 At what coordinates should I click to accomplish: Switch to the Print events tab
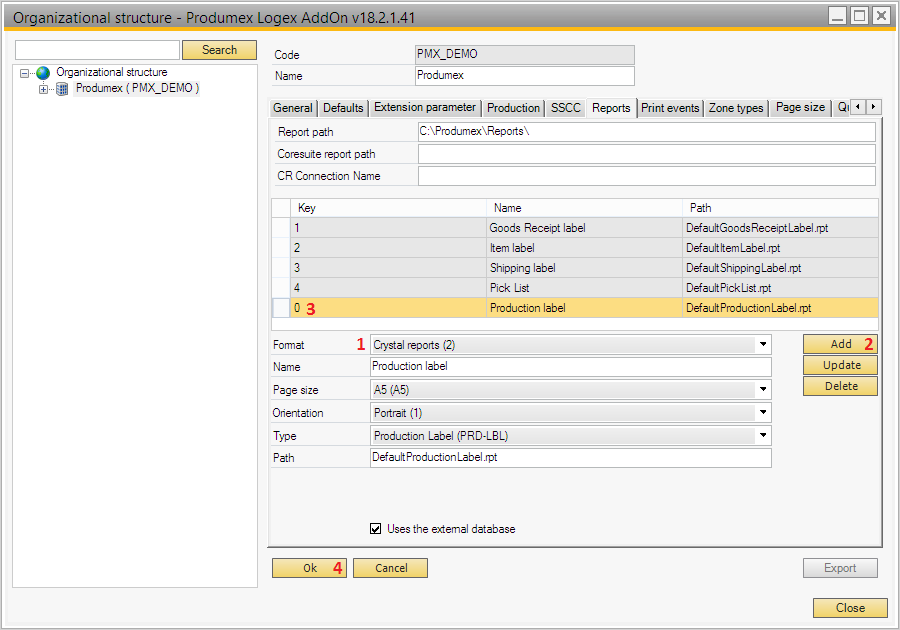670,108
